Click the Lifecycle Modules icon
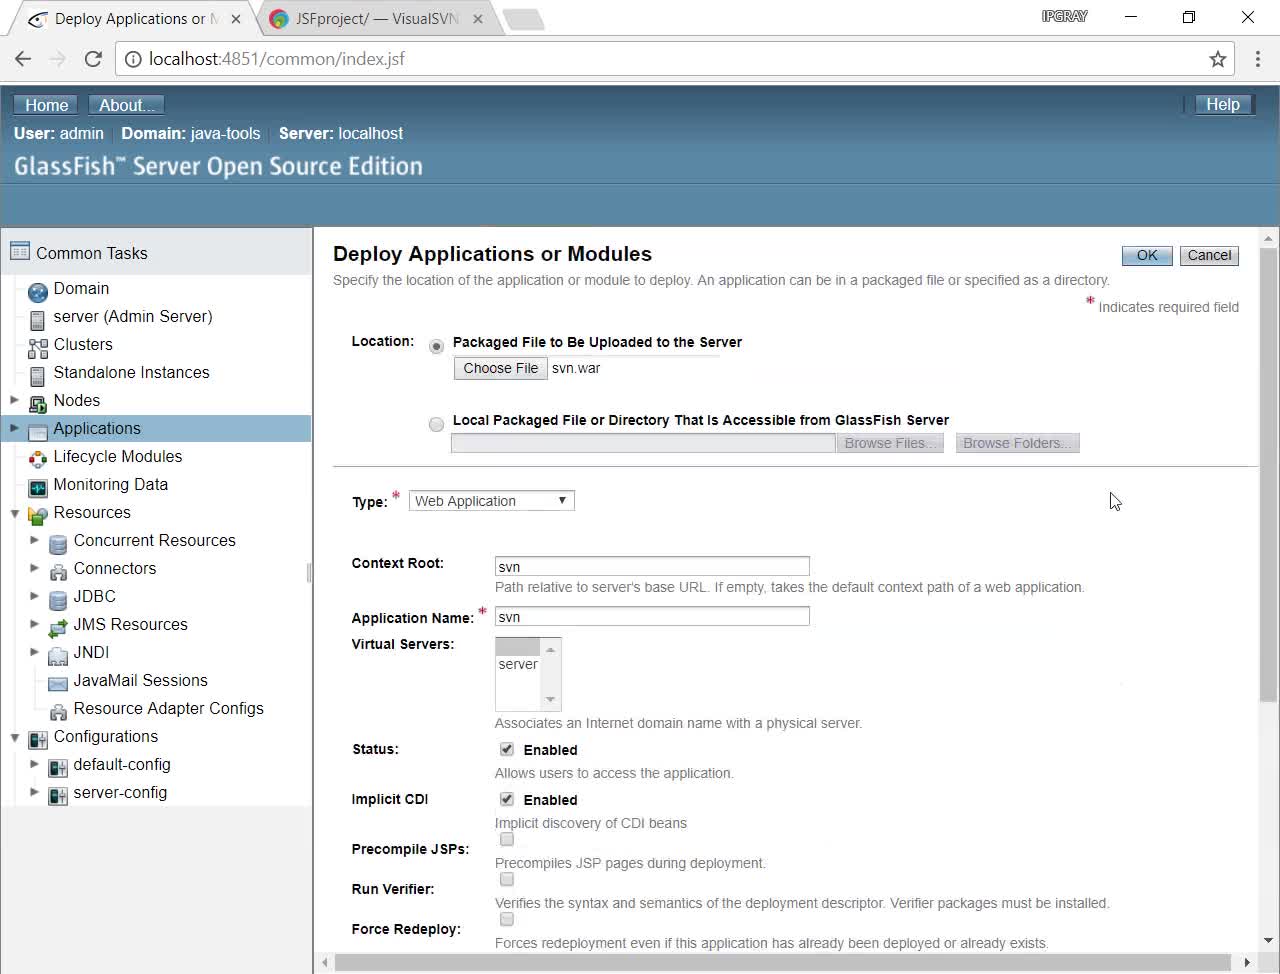Screen dimensions: 1280x974 coord(38,460)
